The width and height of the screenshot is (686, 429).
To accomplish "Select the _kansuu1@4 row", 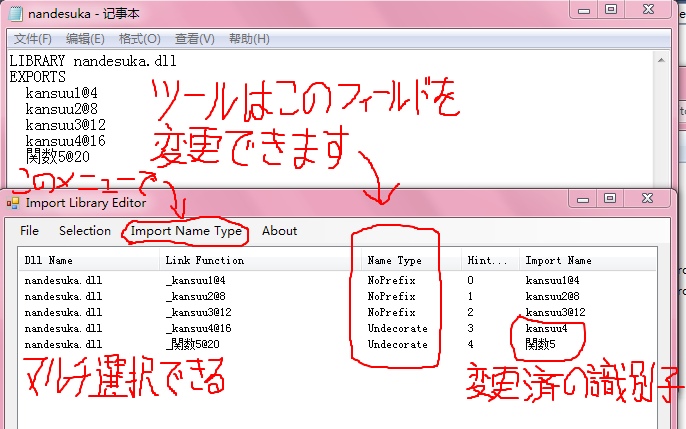I will (337, 280).
